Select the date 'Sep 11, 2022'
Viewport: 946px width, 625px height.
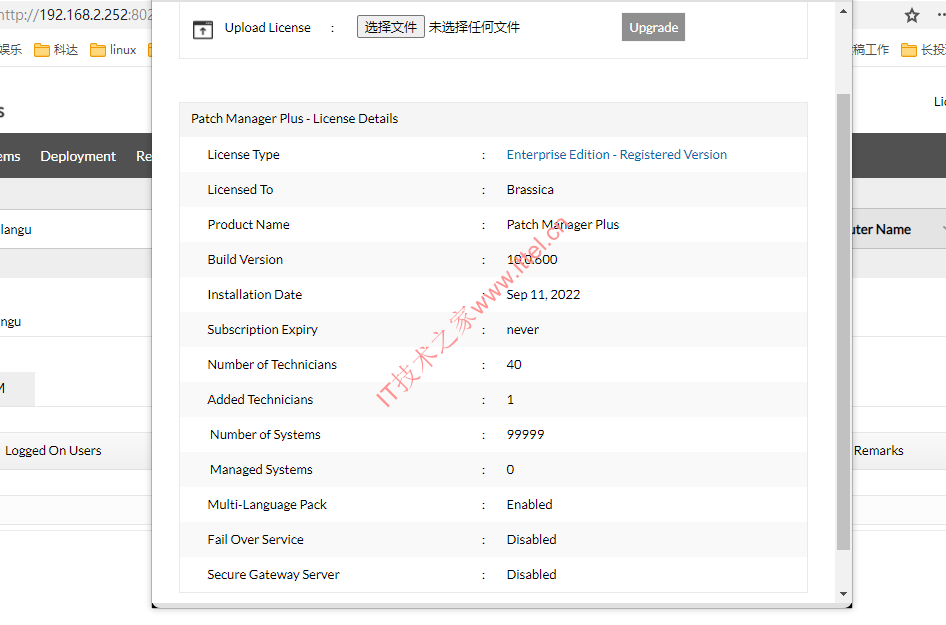click(543, 294)
